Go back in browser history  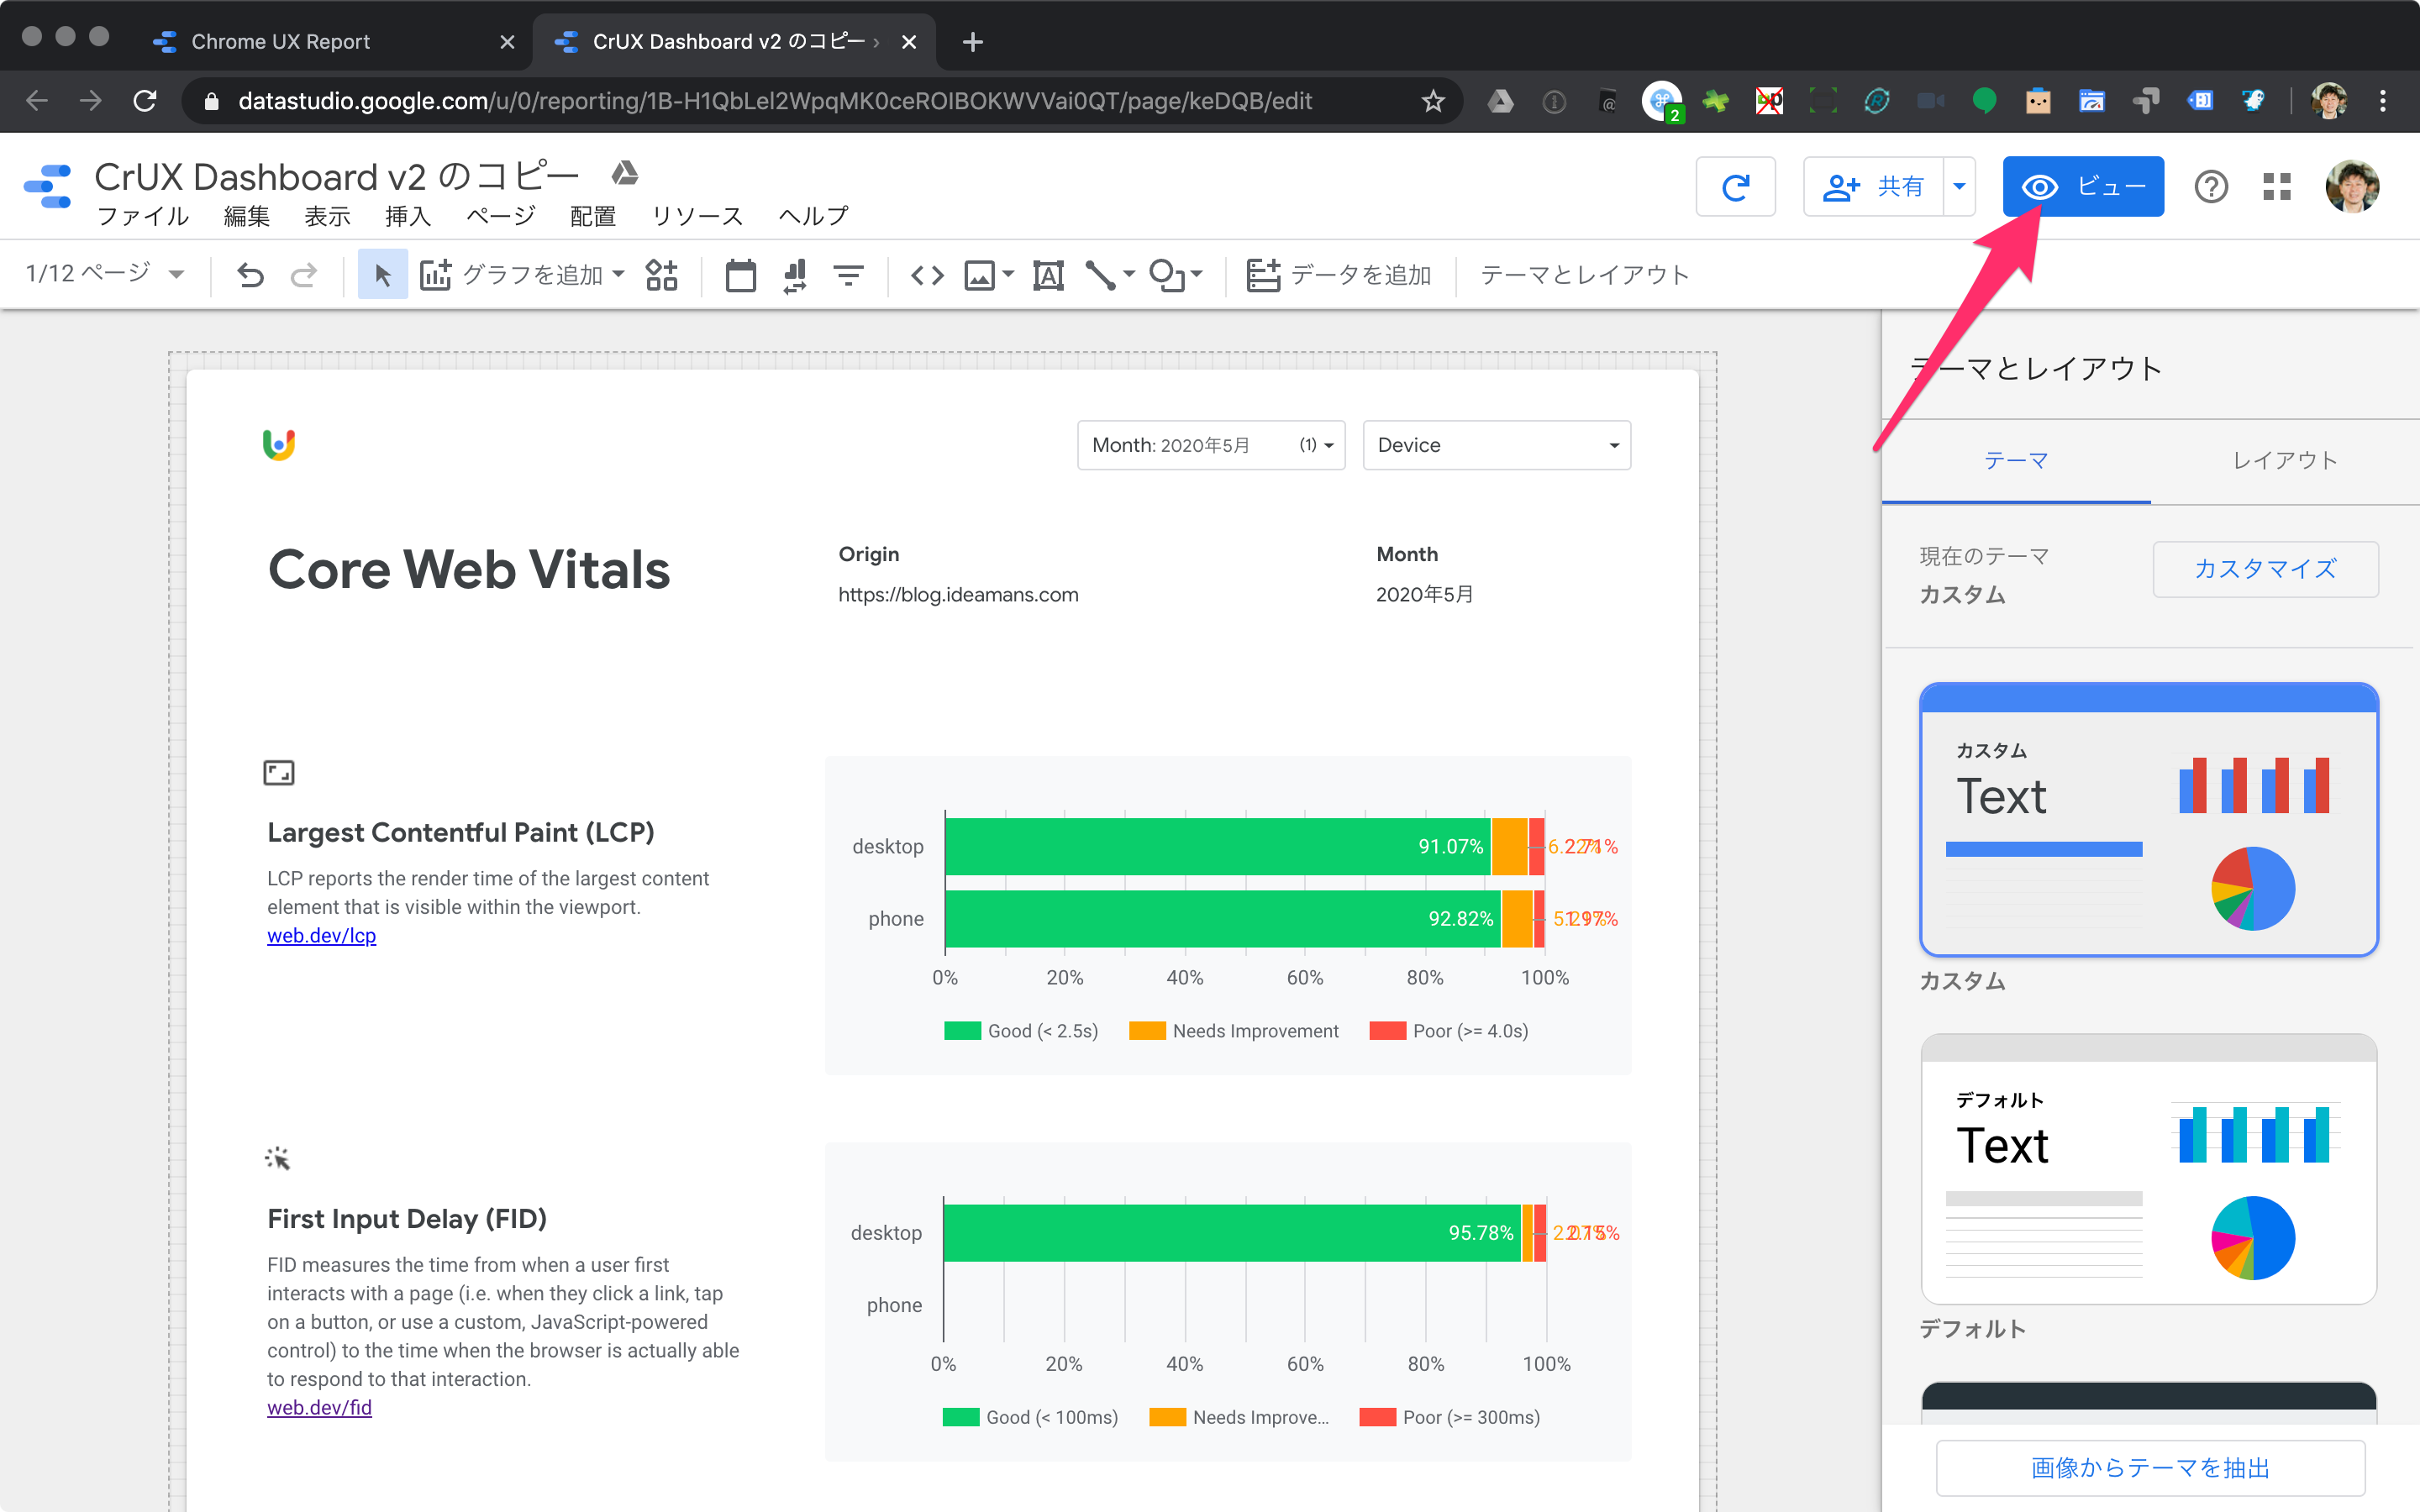(37, 101)
